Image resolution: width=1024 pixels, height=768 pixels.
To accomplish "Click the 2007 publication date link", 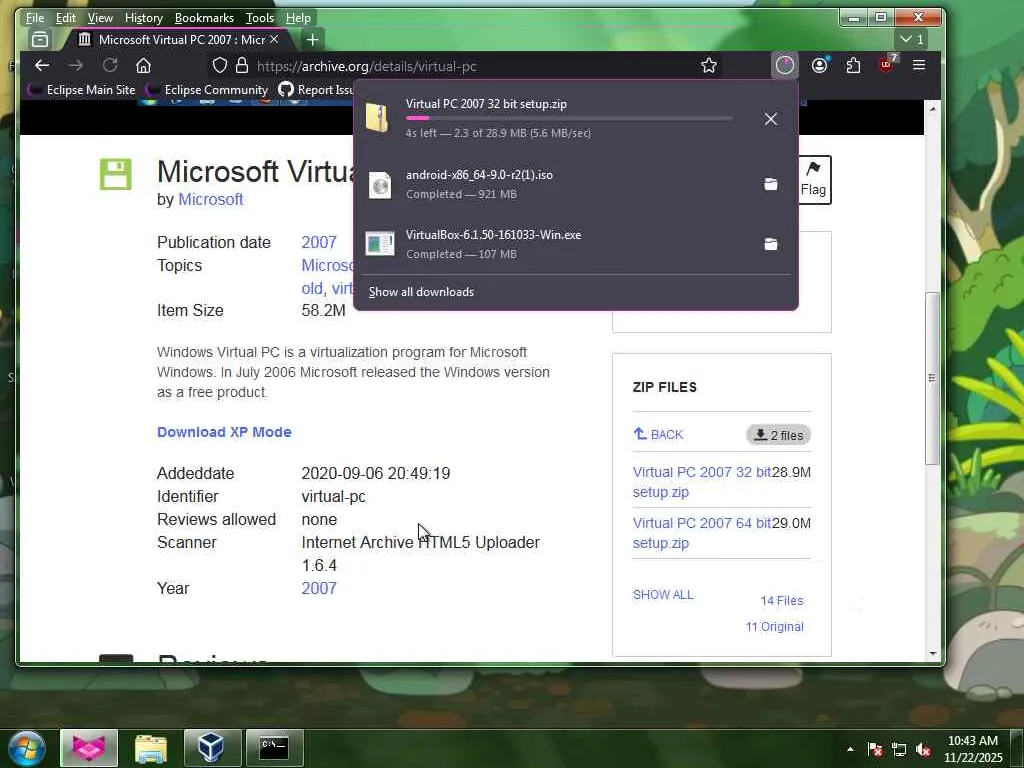I will point(319,242).
